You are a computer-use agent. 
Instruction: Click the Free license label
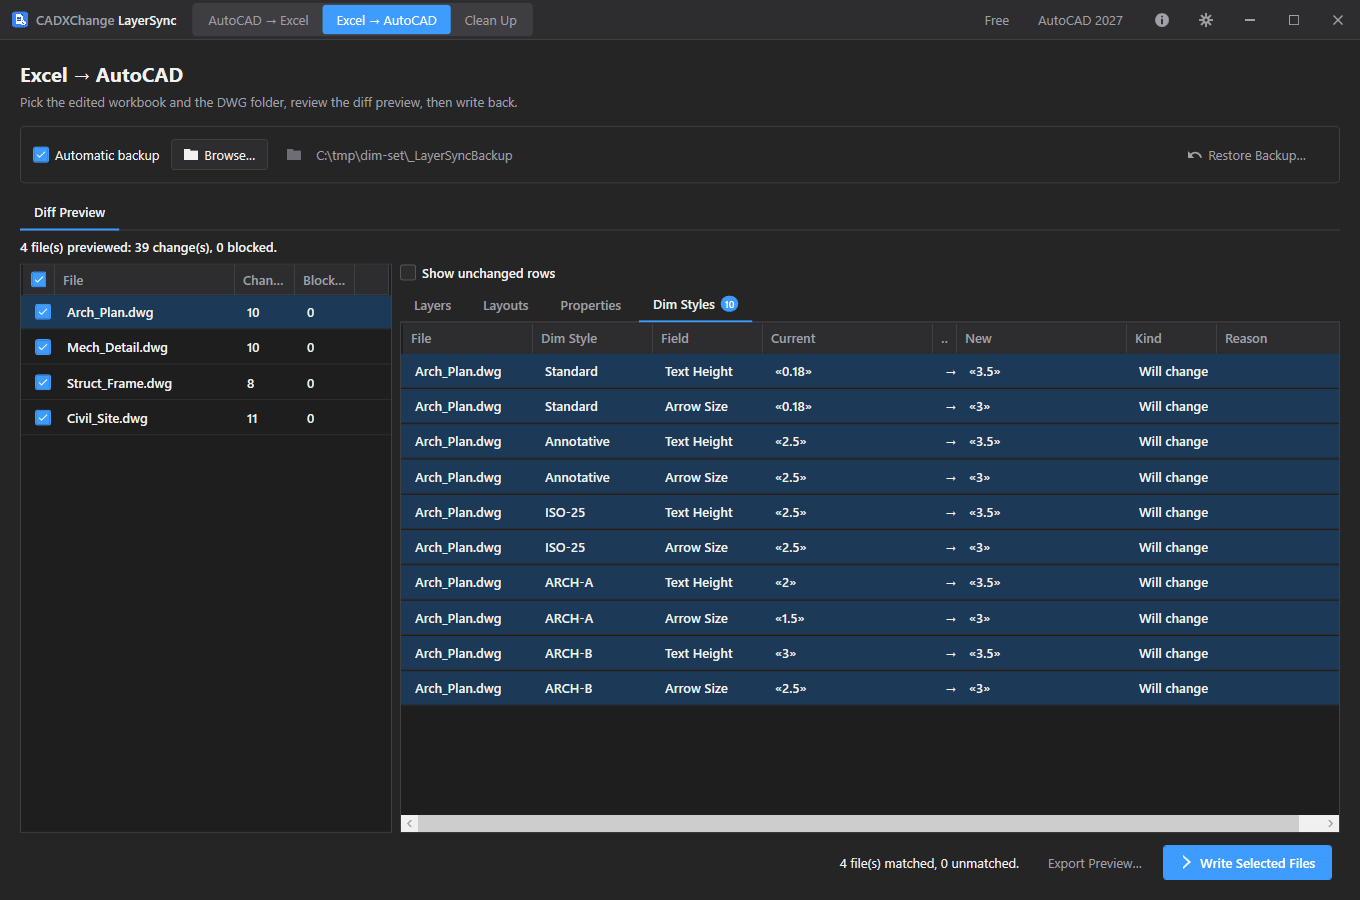click(997, 20)
